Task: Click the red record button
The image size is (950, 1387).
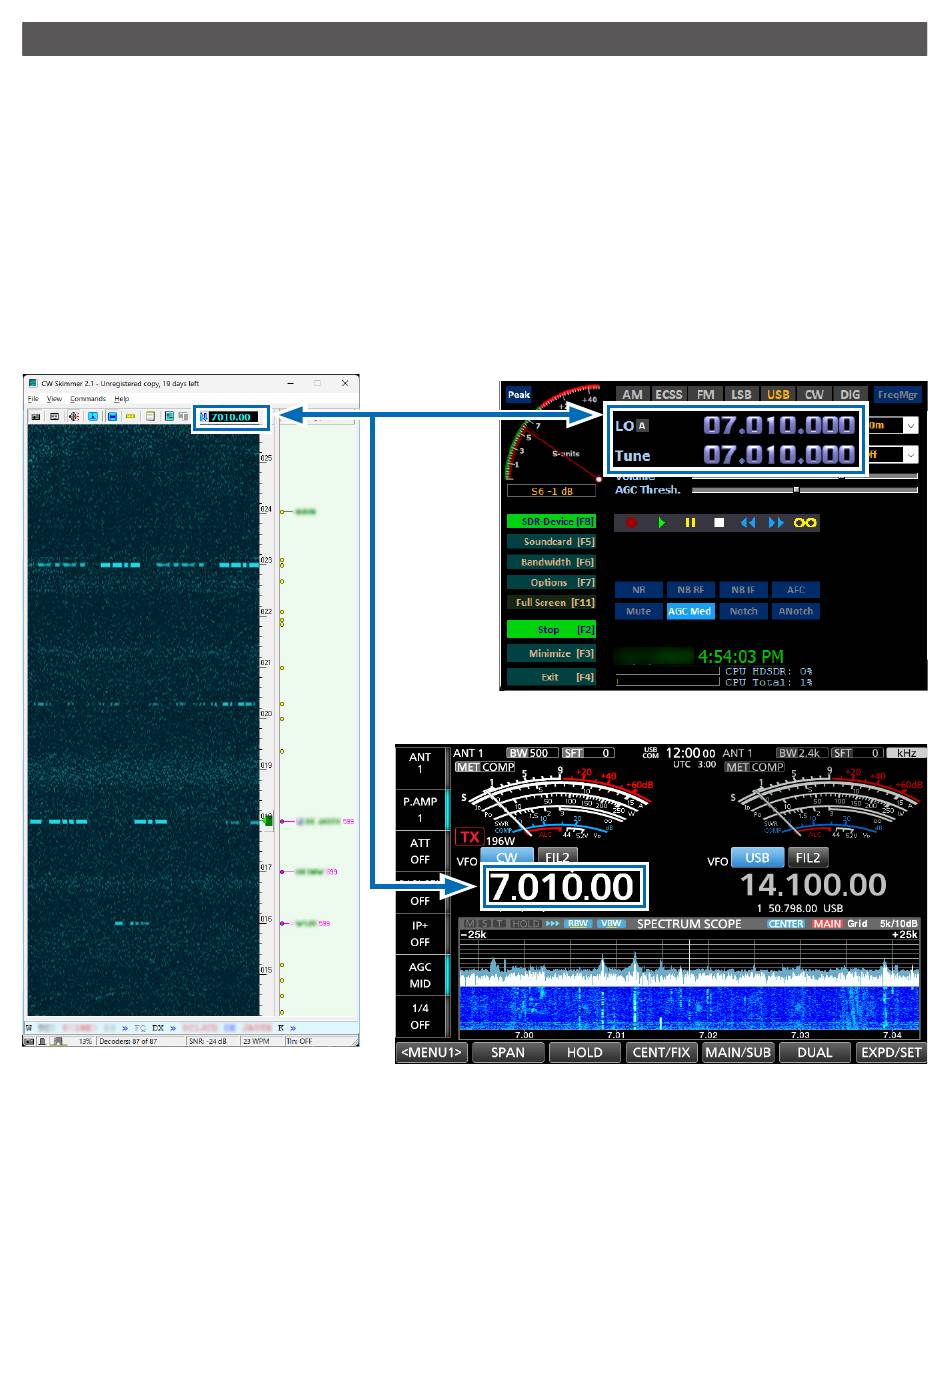Action: click(631, 523)
